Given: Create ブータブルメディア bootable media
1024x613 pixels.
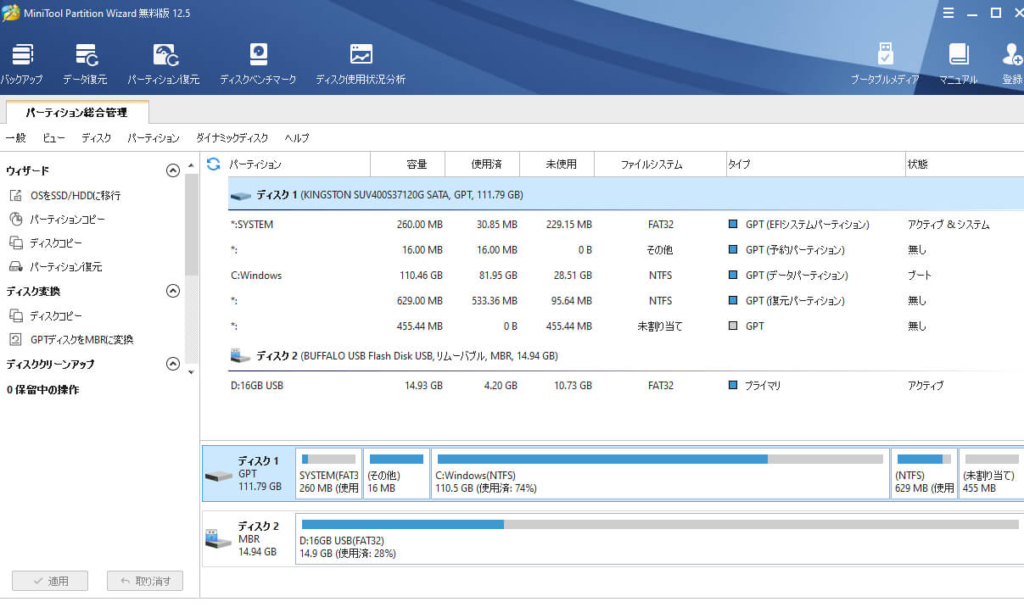Looking at the screenshot, I should tap(885, 64).
